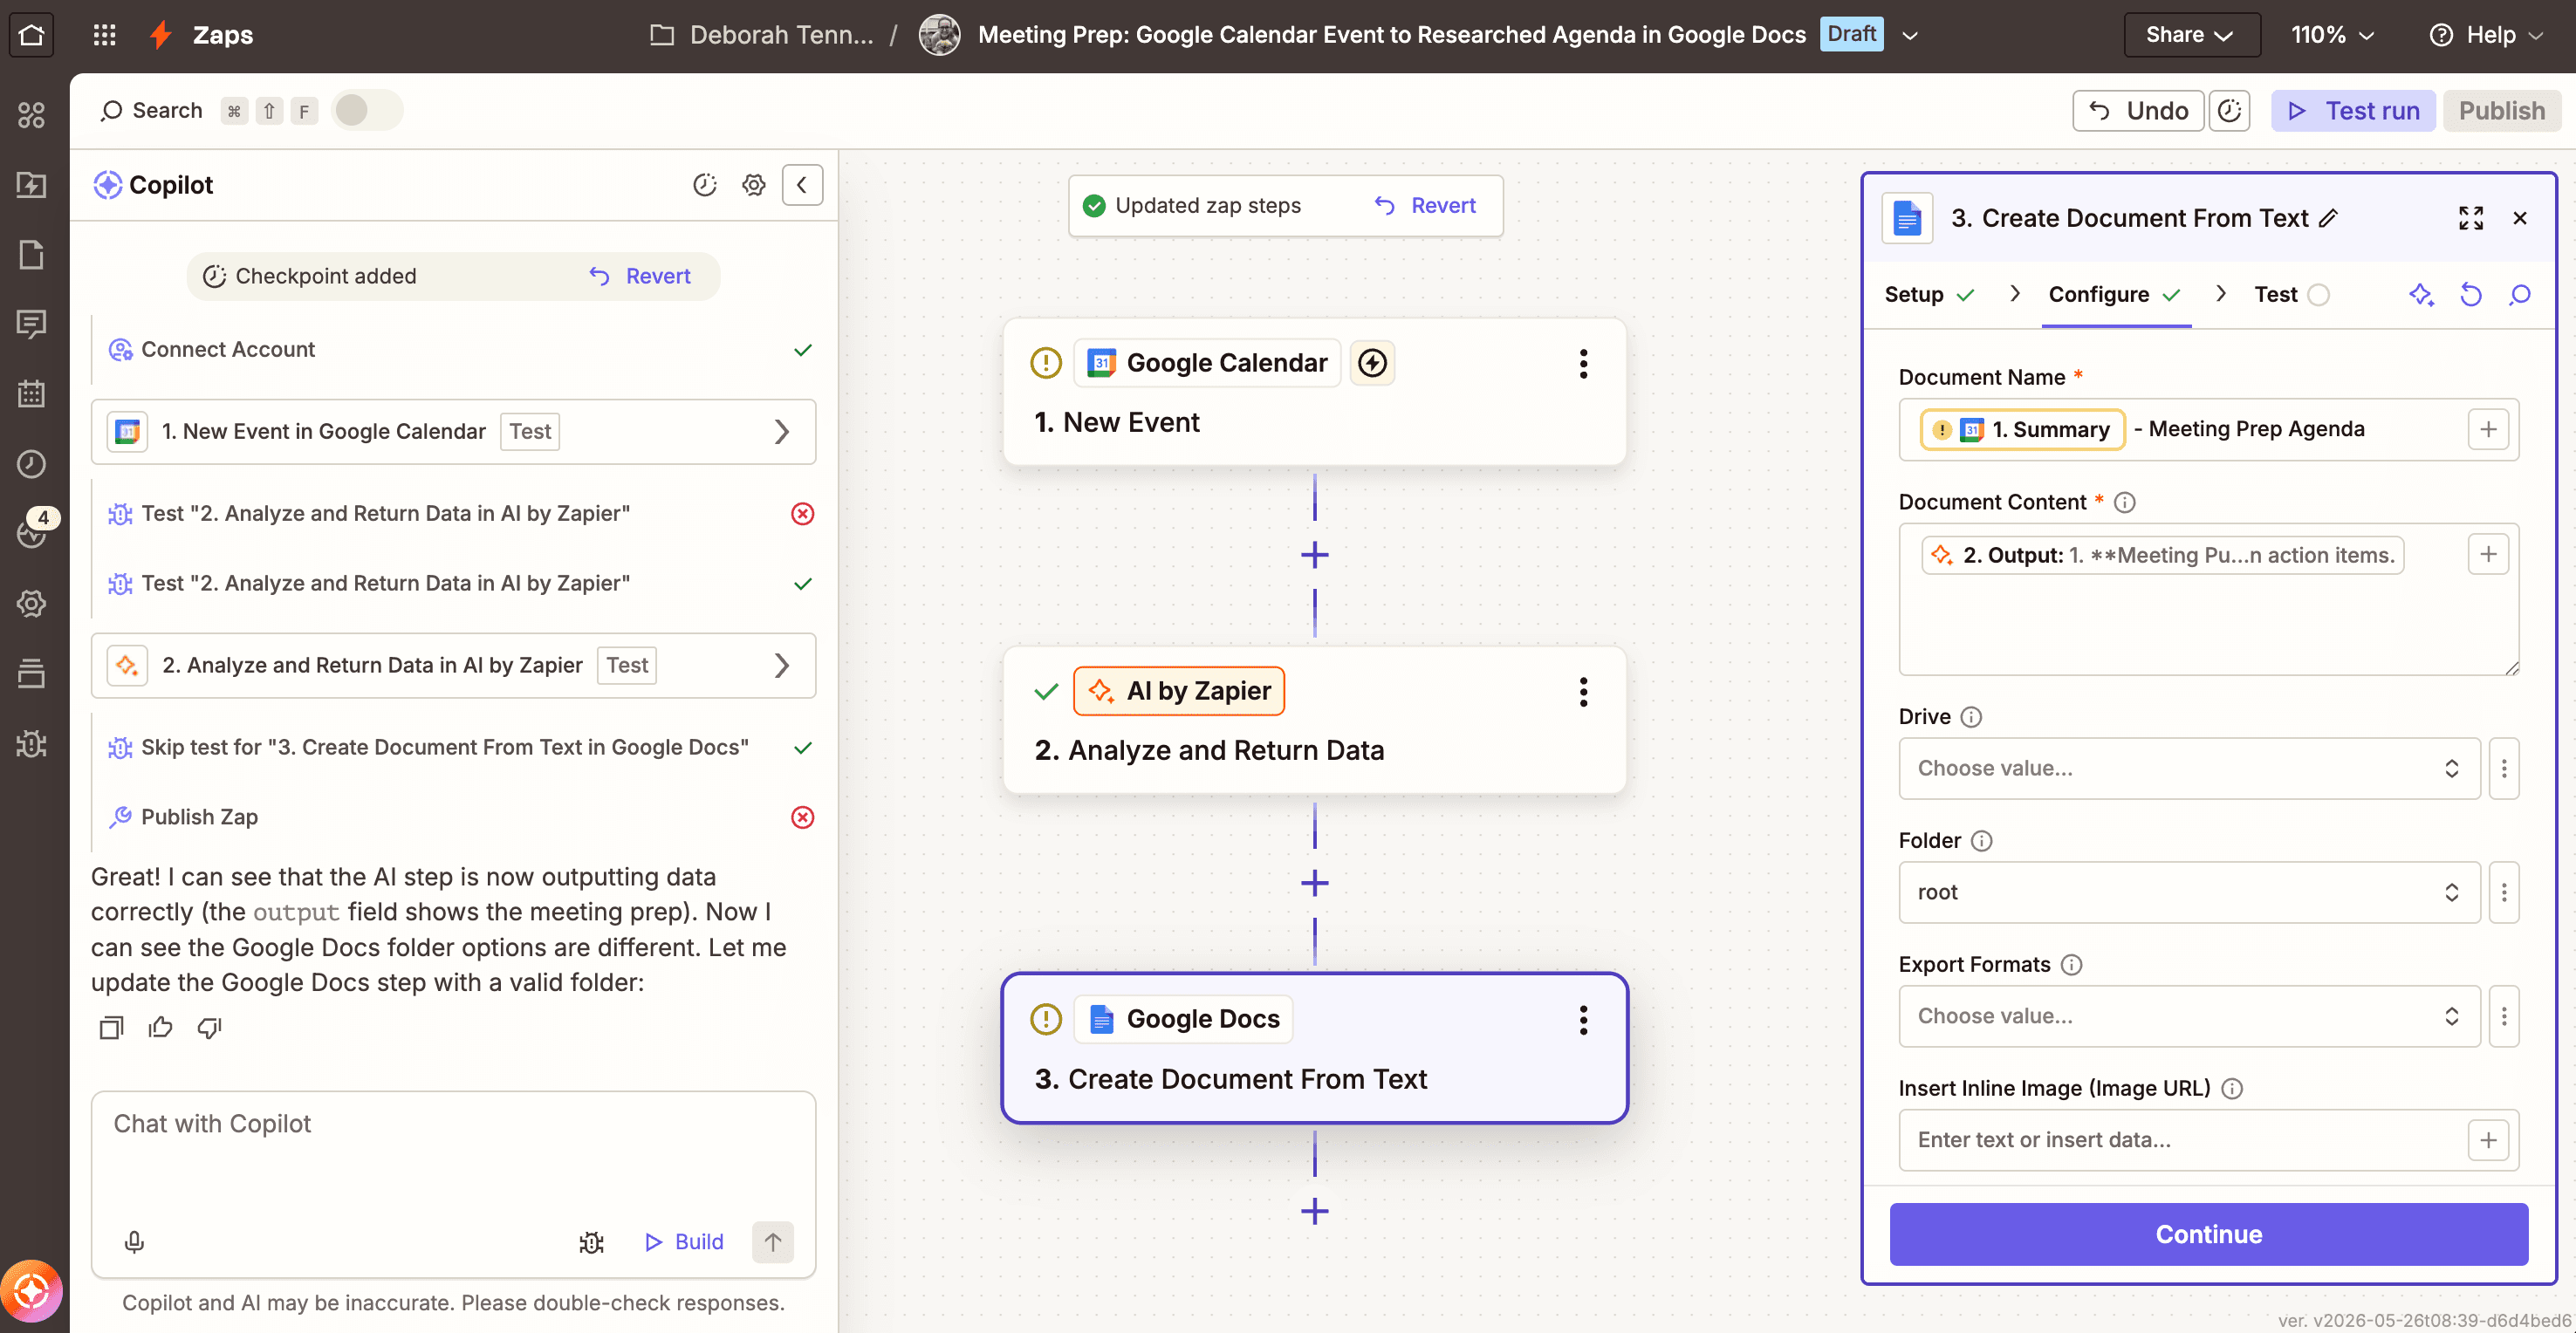Viewport: 2576px width, 1333px height.
Task: Open the activity icon with badge 4
Action: tap(31, 531)
